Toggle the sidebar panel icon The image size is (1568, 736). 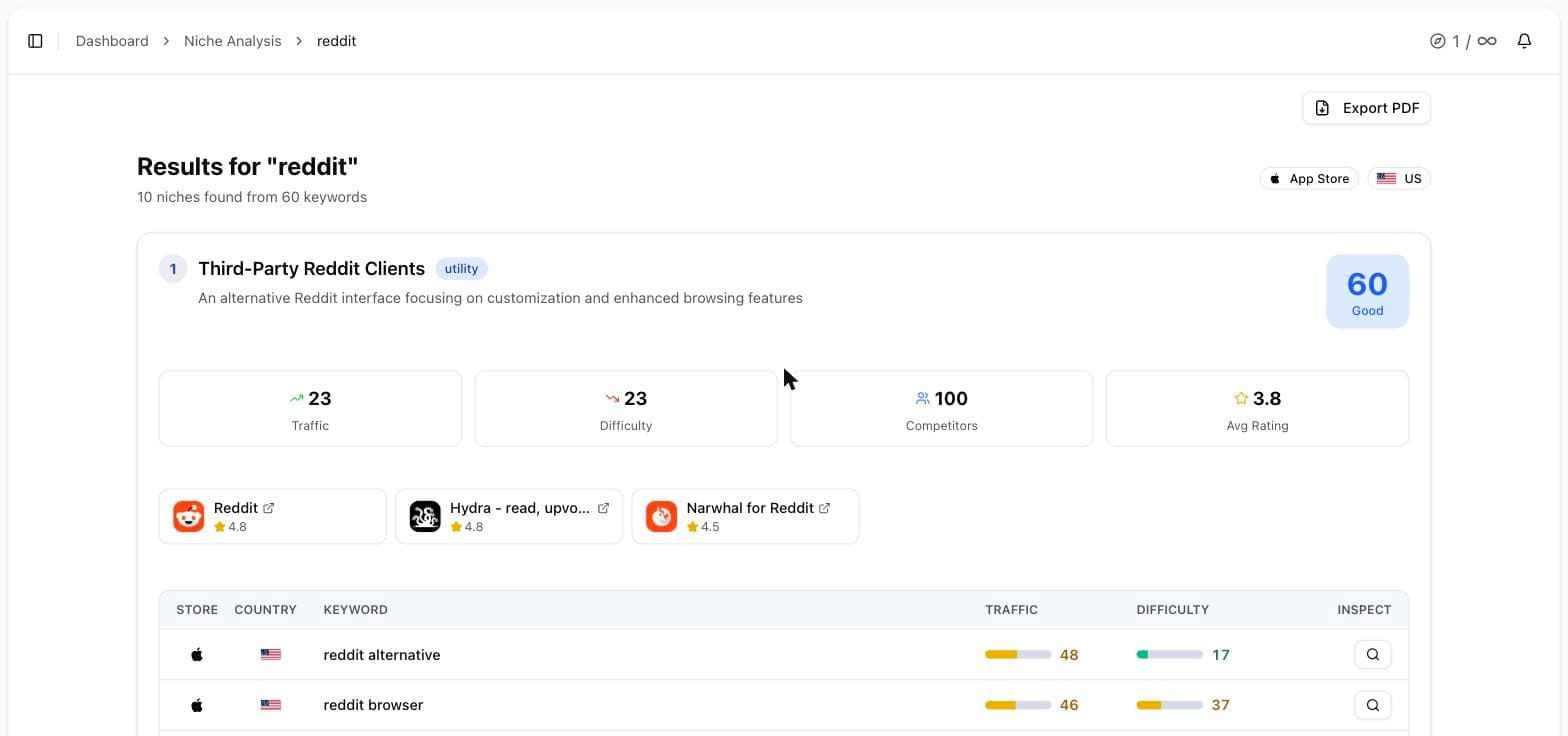tap(35, 41)
